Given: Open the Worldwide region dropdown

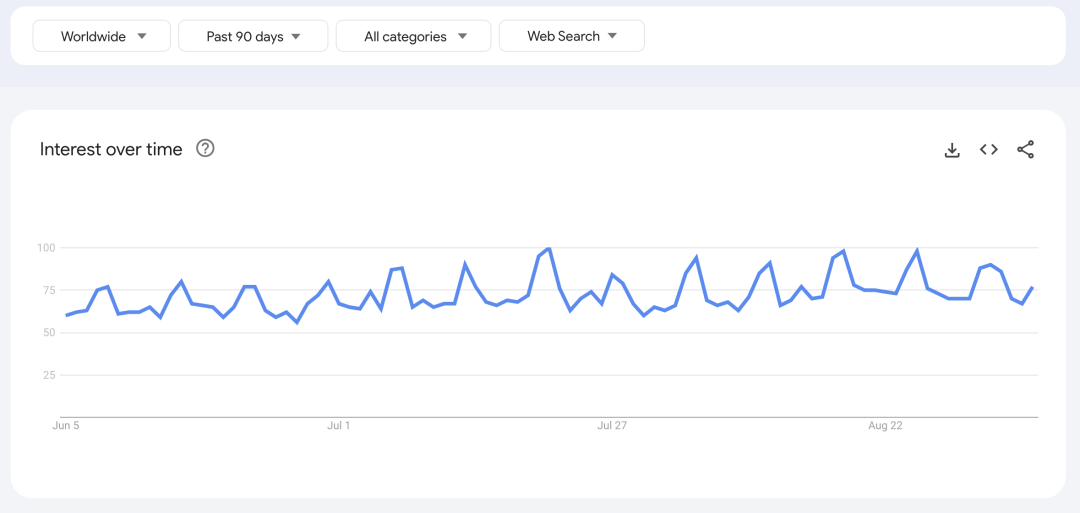Looking at the screenshot, I should 93,36.
